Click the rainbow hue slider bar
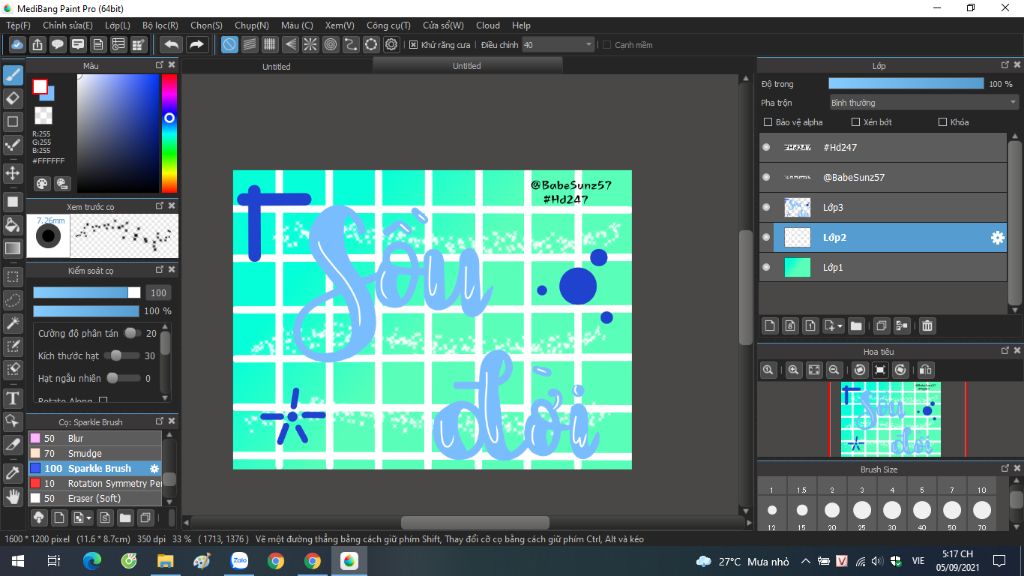1024x576 pixels. [169, 133]
